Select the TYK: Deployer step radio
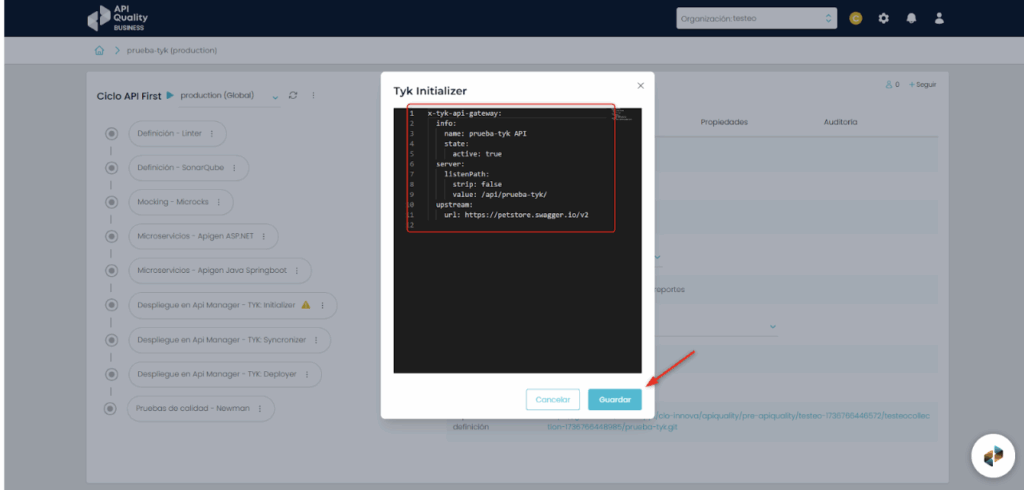 [x=112, y=374]
